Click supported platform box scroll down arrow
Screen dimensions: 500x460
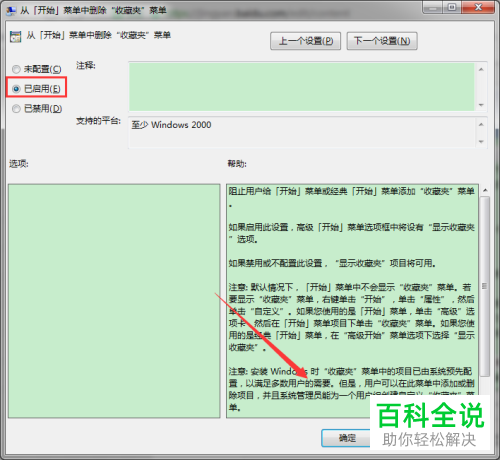point(481,142)
